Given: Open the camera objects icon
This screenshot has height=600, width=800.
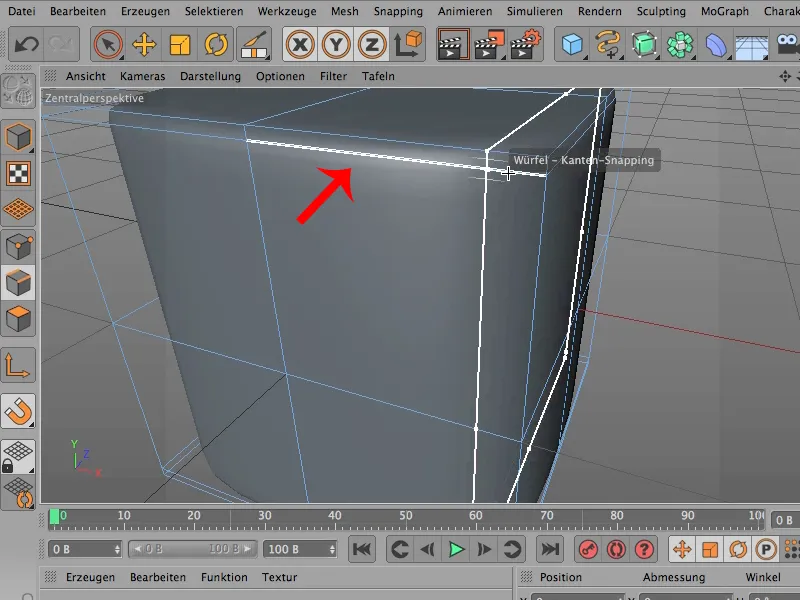Looking at the screenshot, I should (787, 44).
